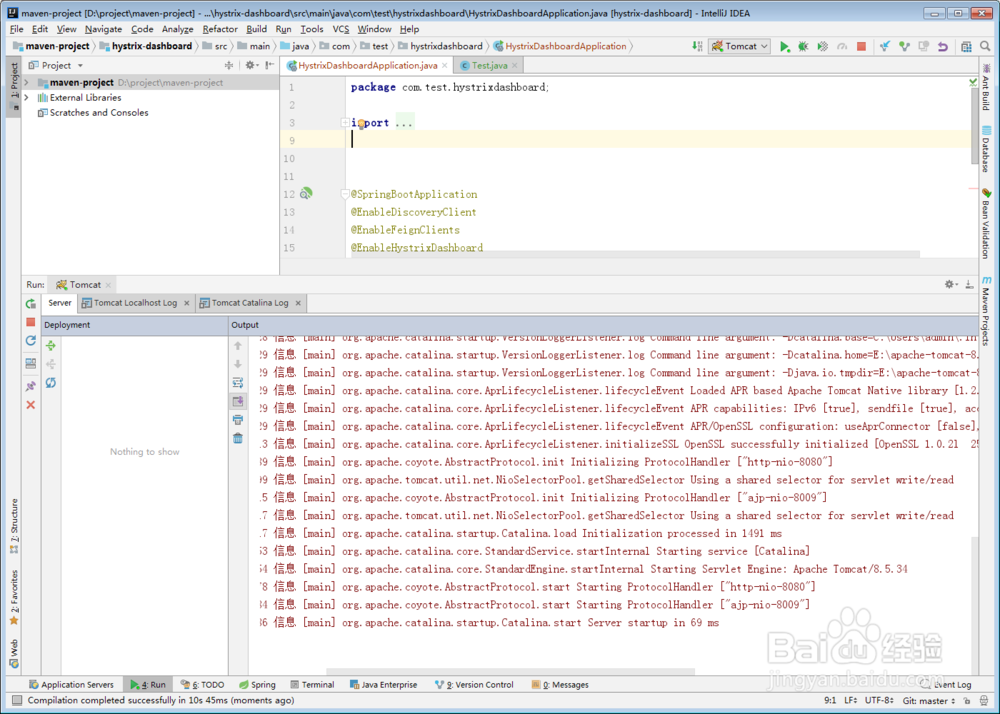The image size is (1000, 714).
Task: Rerun Tomcat in the Run panel
Action: 31,304
